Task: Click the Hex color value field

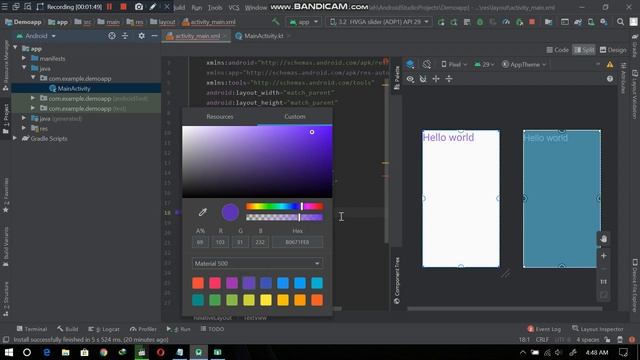Action: 297,242
